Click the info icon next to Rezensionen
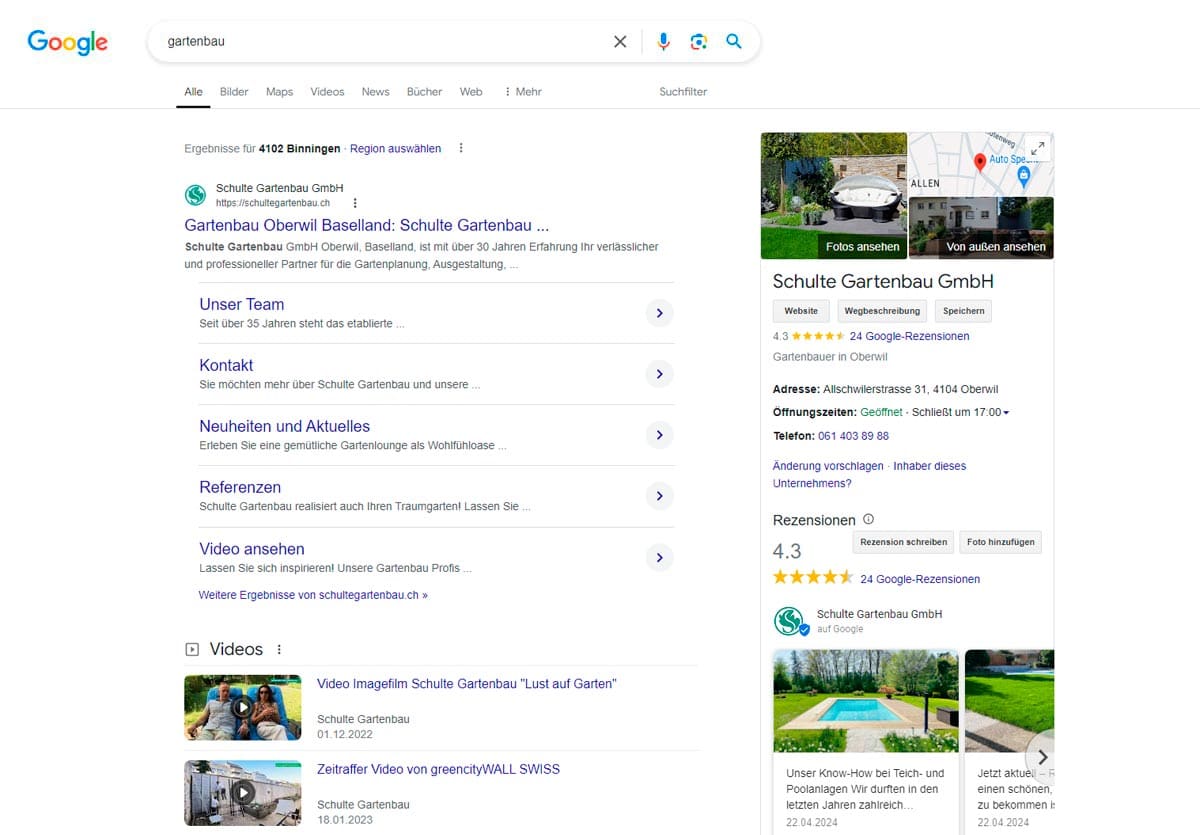This screenshot has height=835, width=1200. click(868, 520)
